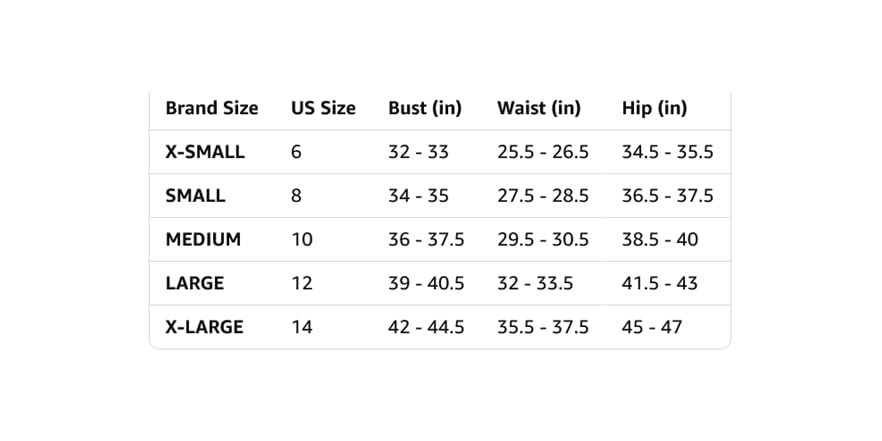Click hip value 38.5 - 40

coord(660,240)
